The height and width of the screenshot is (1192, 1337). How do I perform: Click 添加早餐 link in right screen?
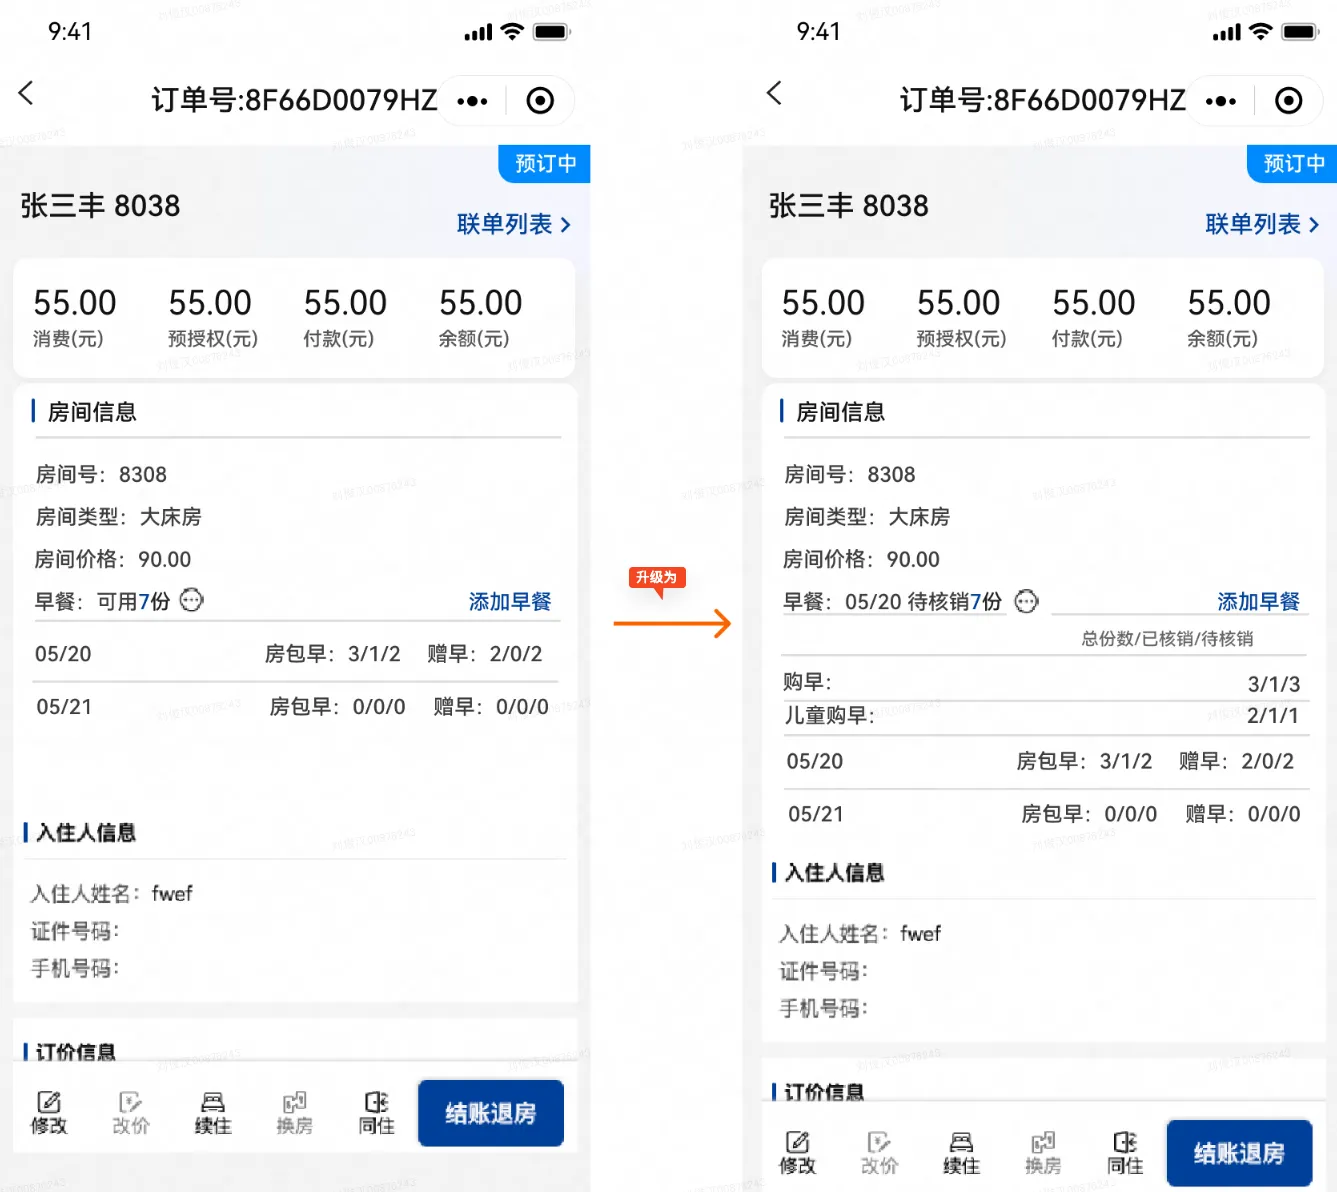[1258, 601]
